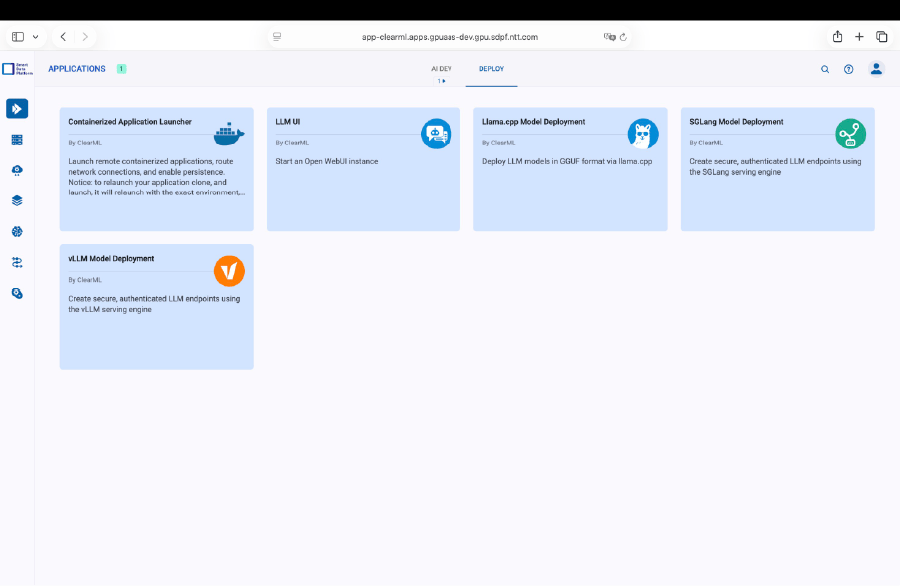Click the cloud gear icon in the sidebar
Image resolution: width=900 pixels, height=586 pixels.
click(x=17, y=170)
